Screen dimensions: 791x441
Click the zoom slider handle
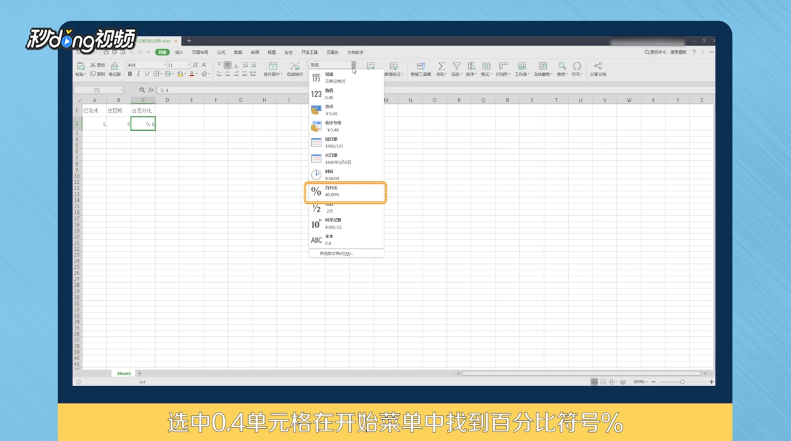[x=682, y=382]
